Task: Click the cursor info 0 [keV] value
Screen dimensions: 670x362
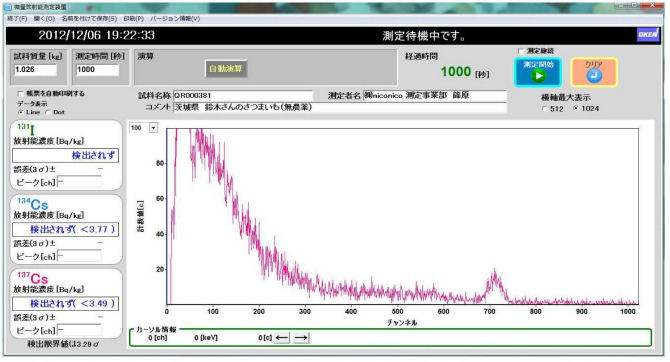Action: click(x=206, y=338)
